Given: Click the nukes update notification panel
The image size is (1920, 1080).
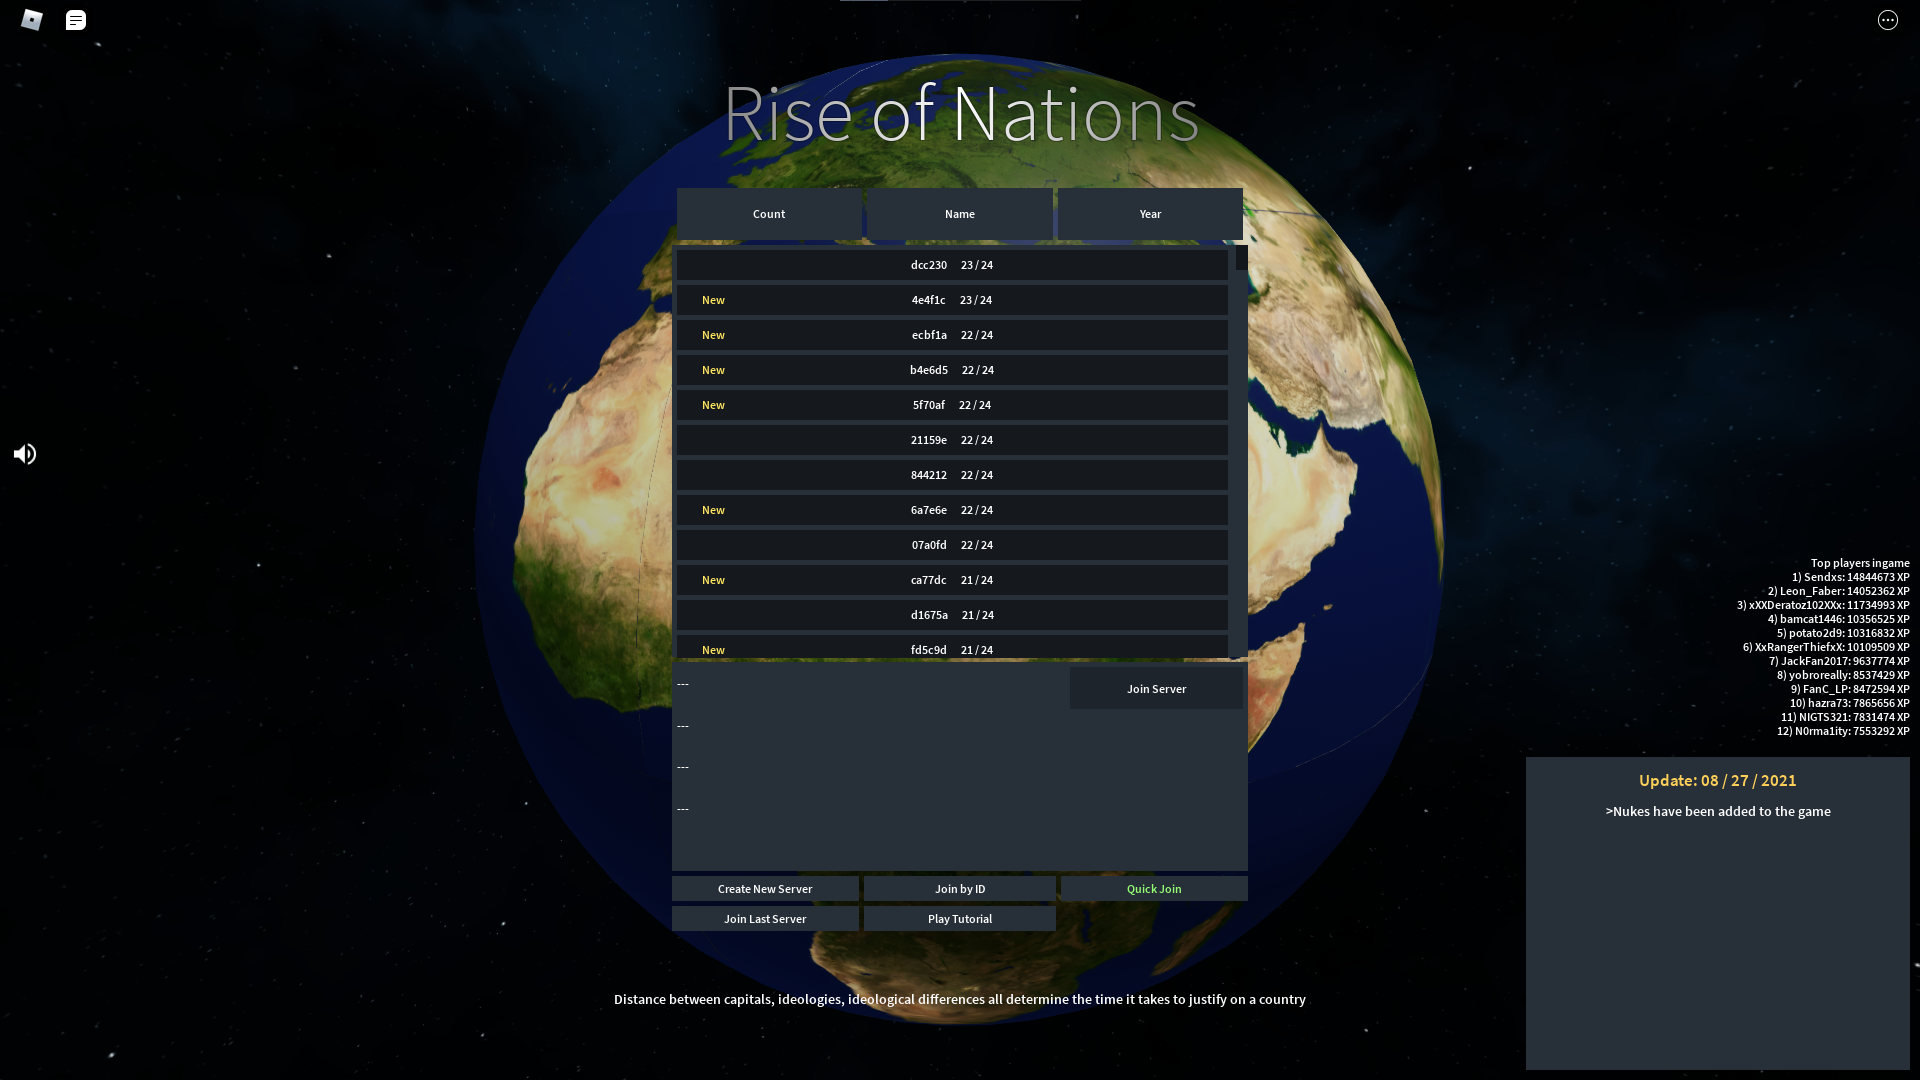Looking at the screenshot, I should 1717,913.
